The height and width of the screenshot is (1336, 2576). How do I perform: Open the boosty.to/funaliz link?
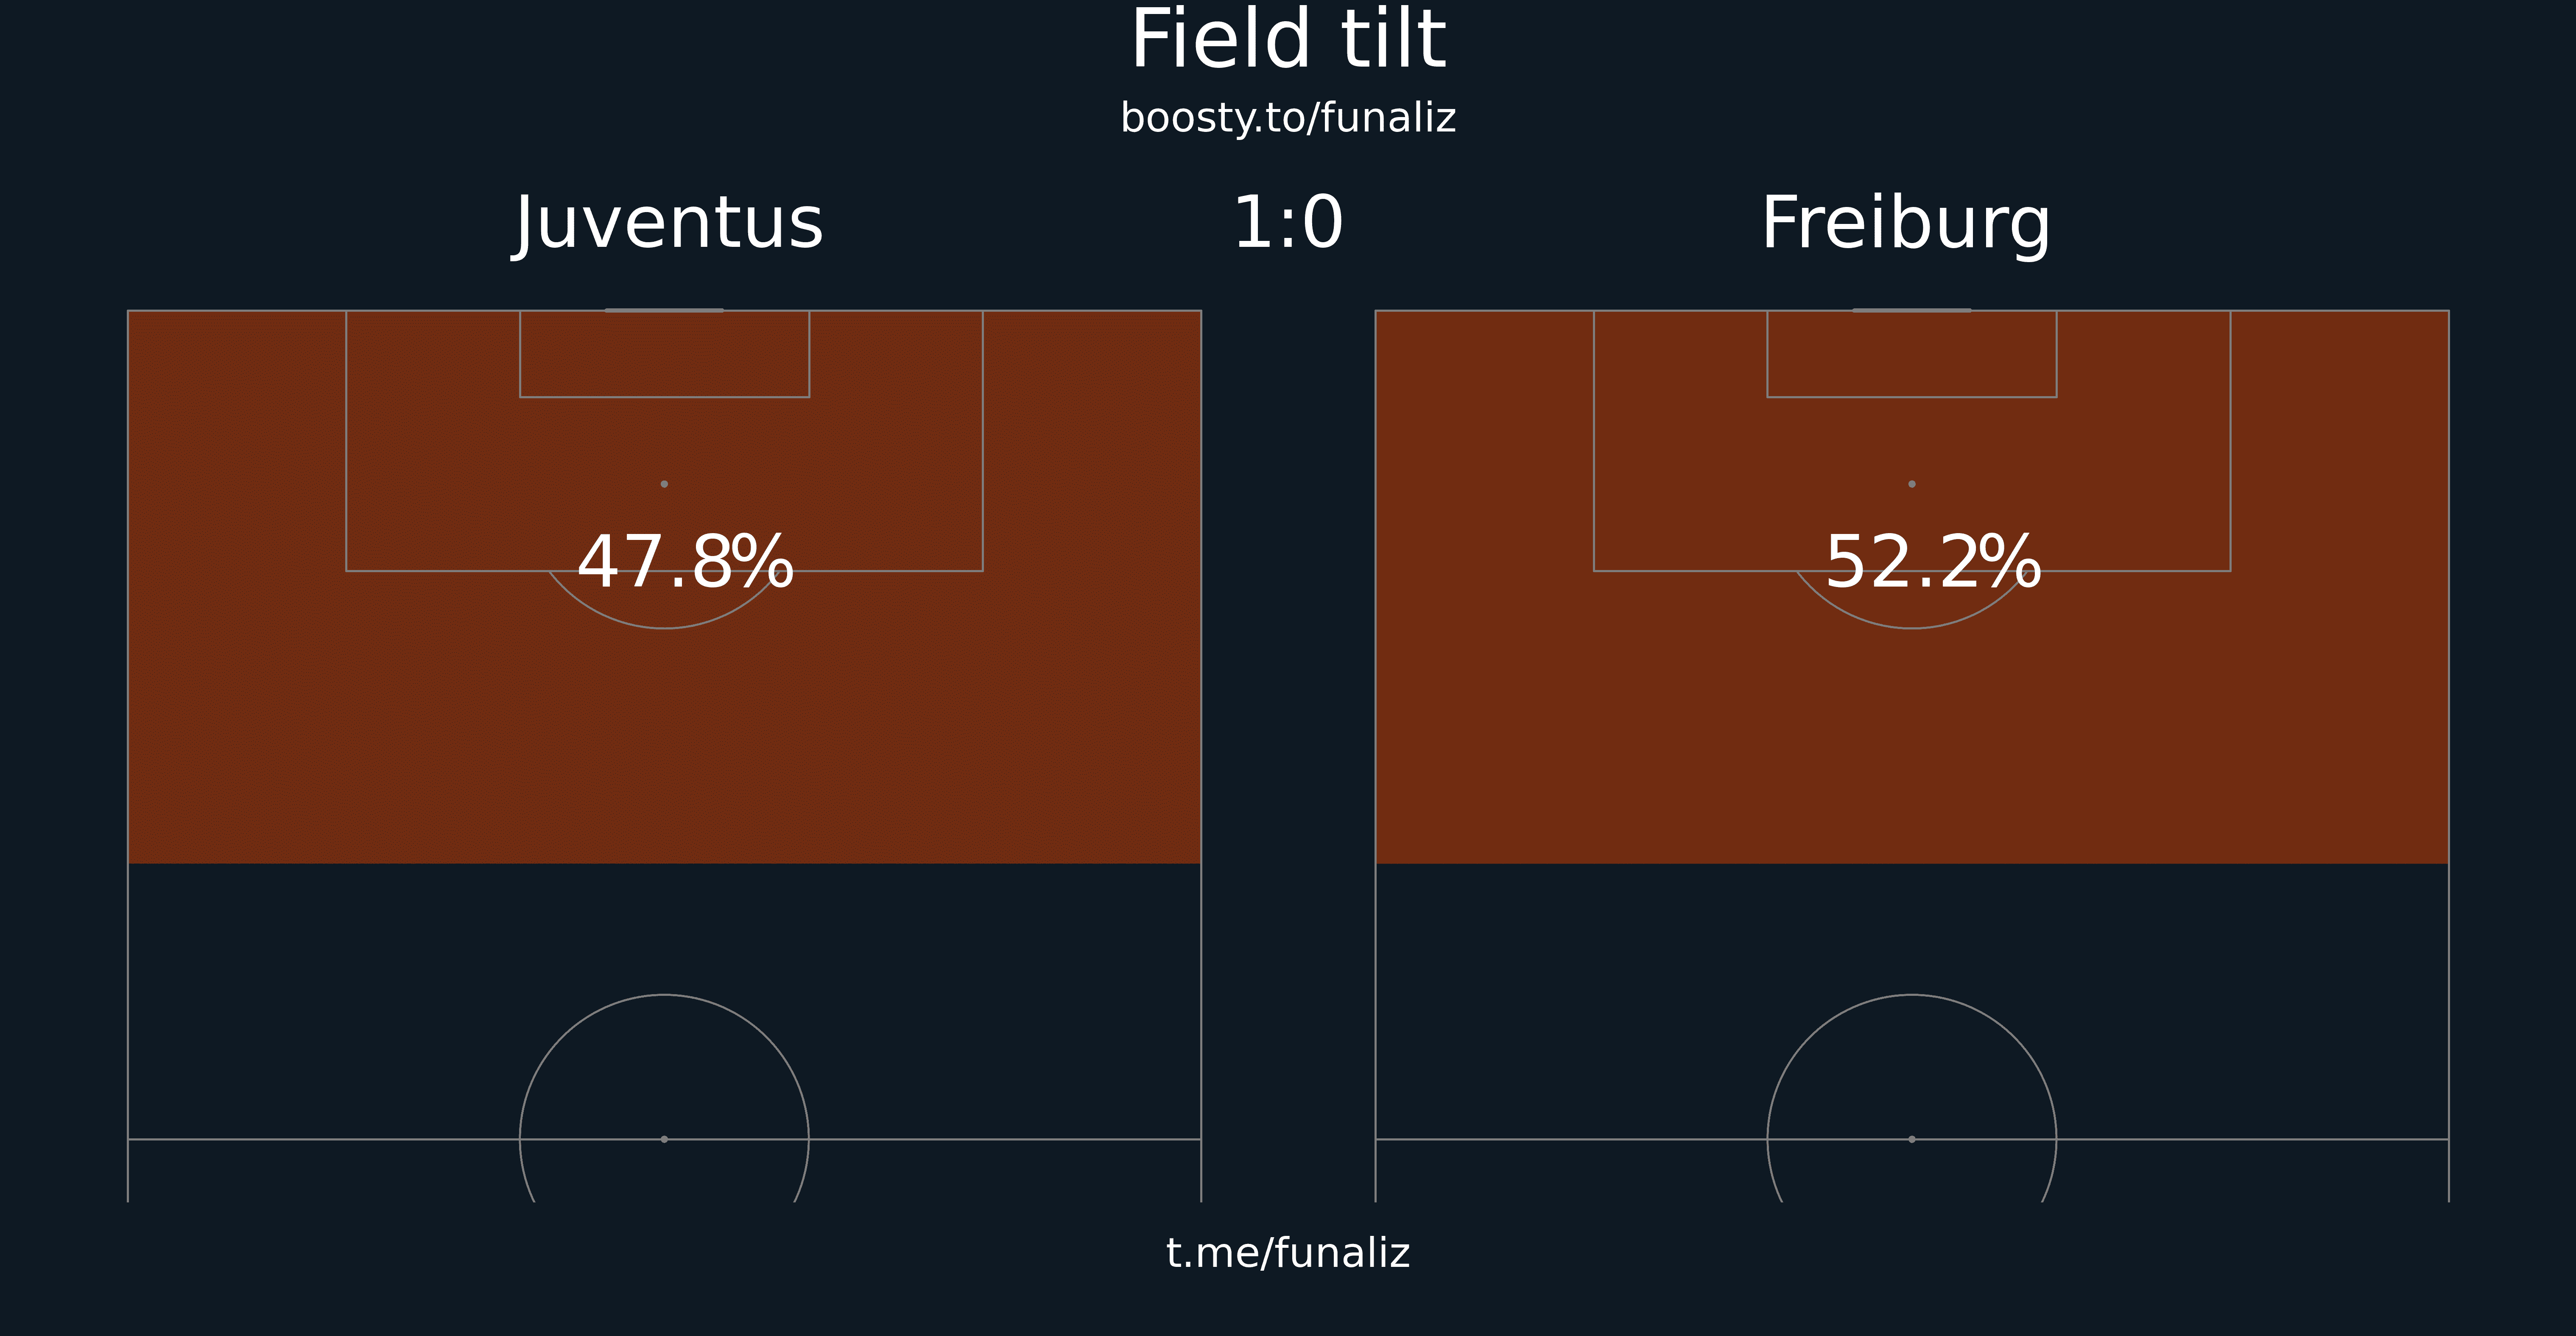(1288, 118)
